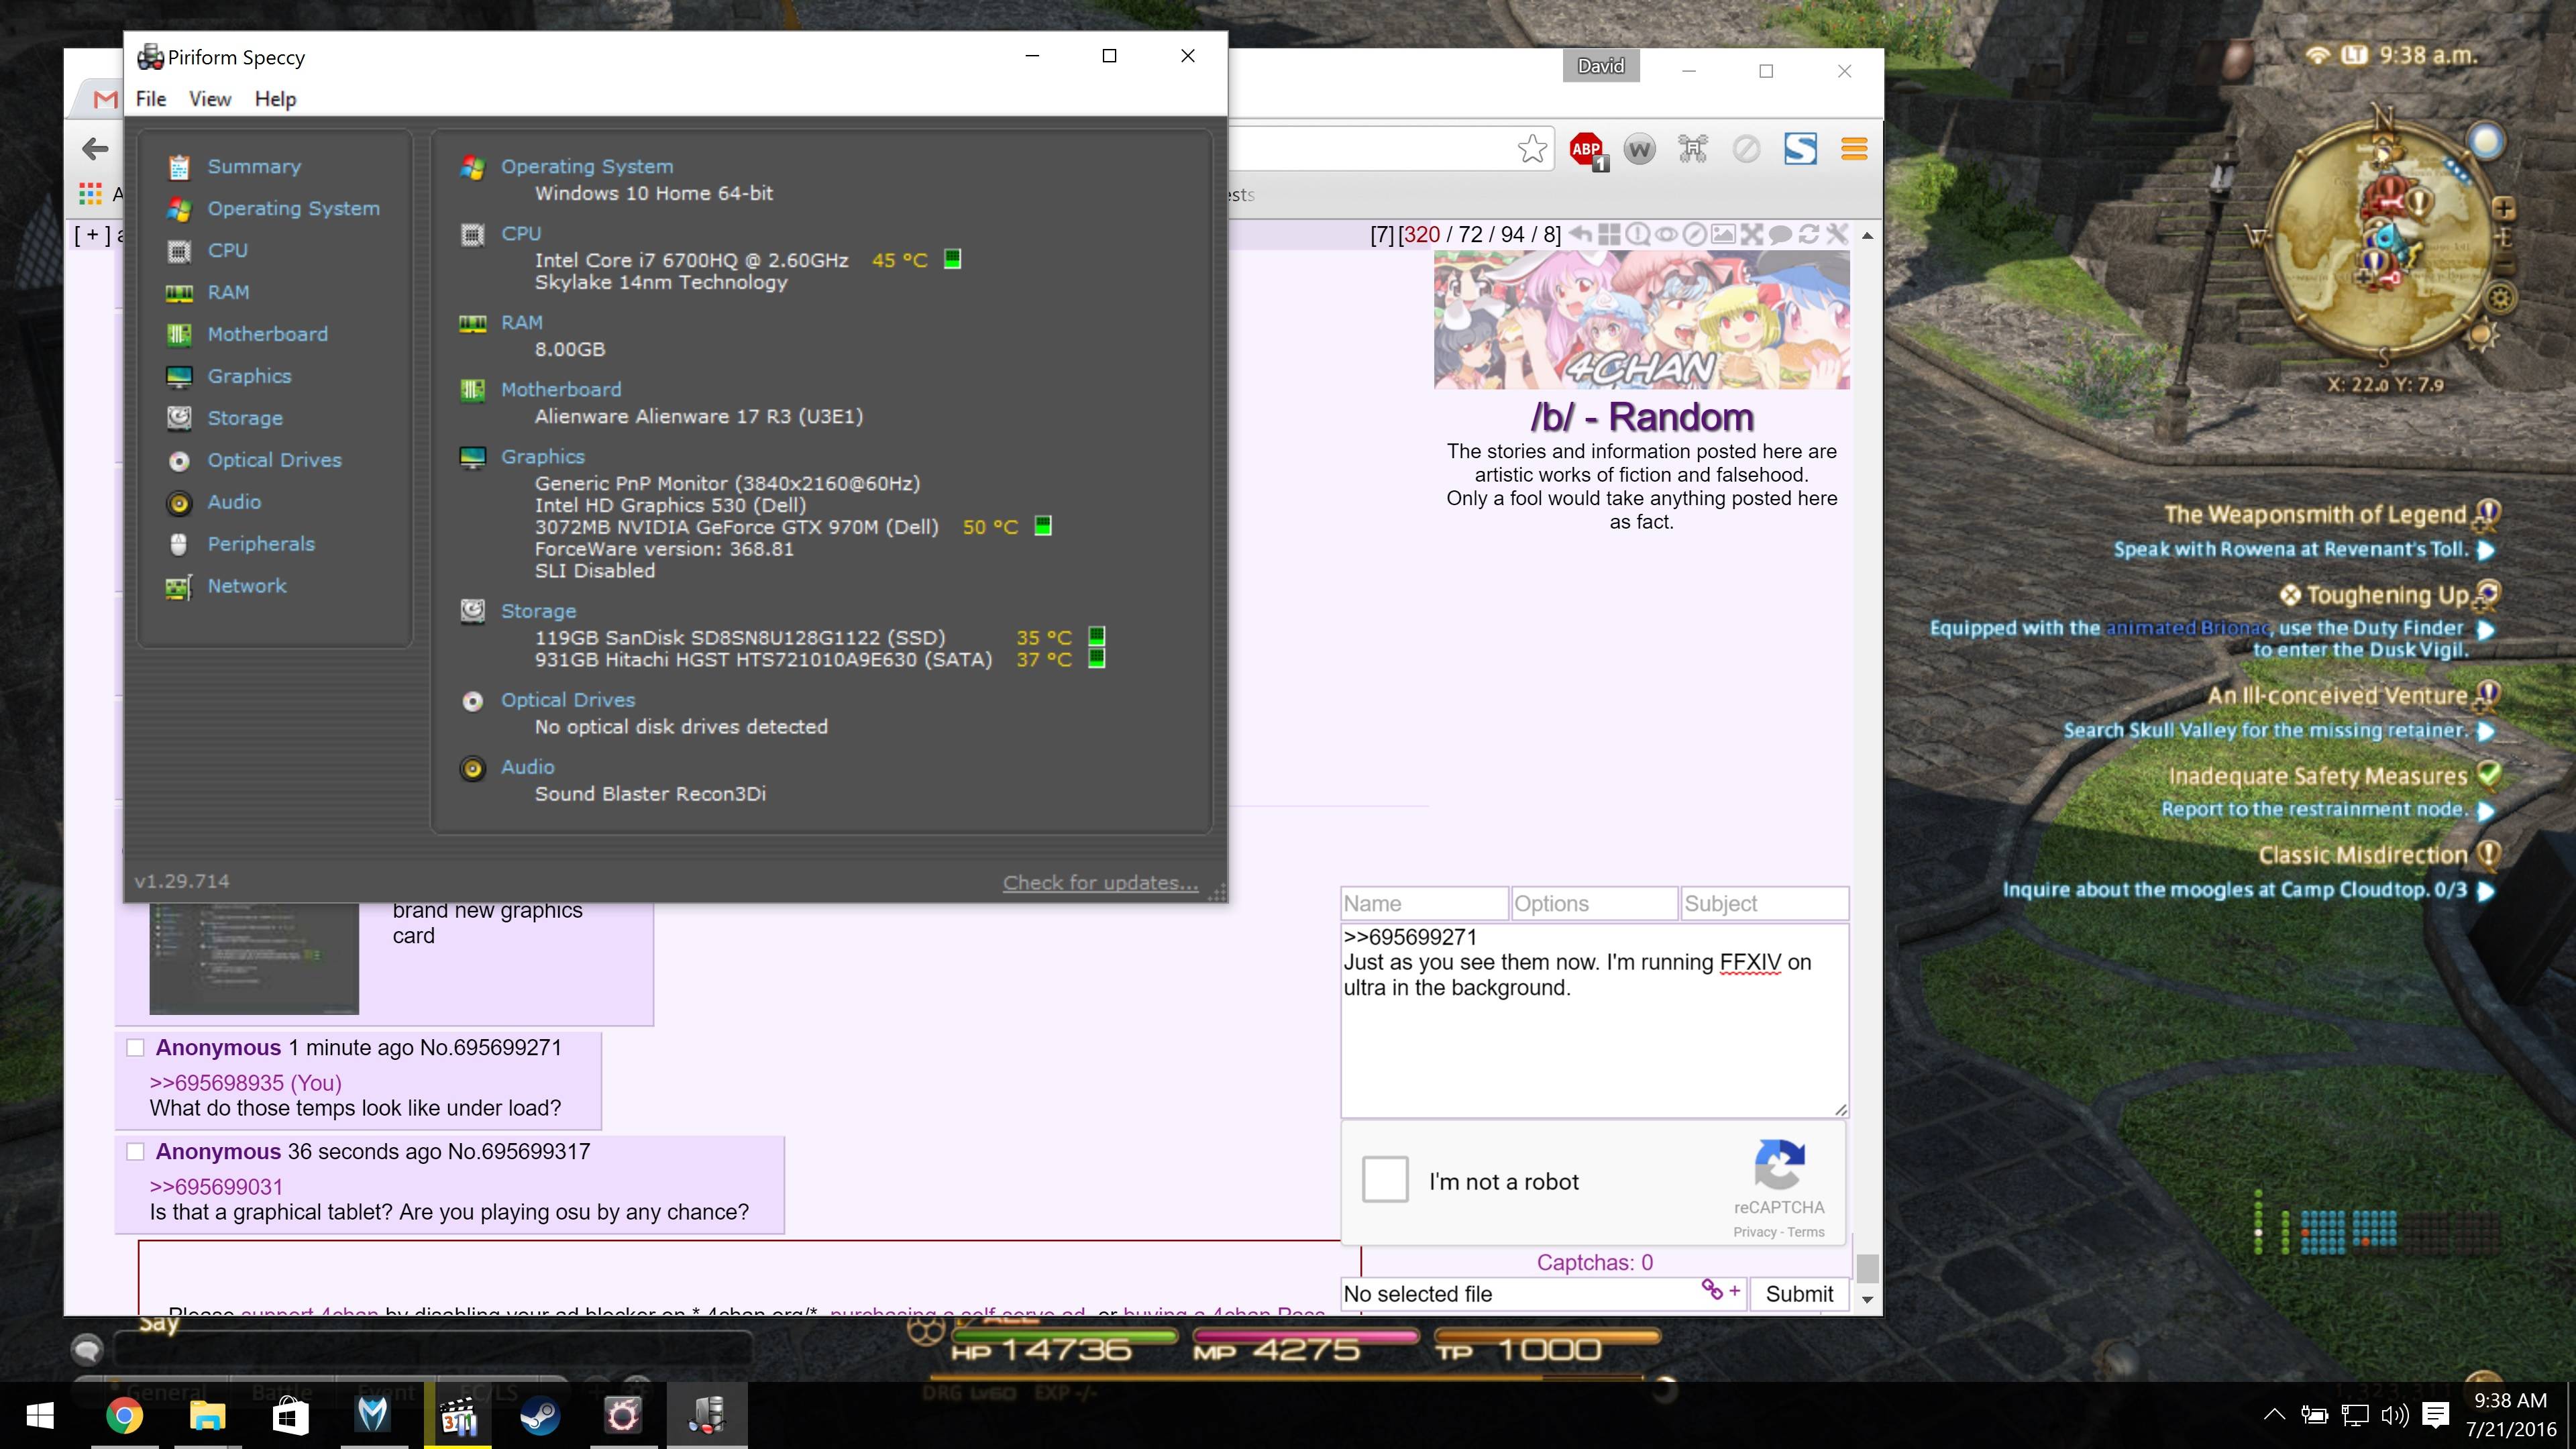Image resolution: width=2576 pixels, height=1449 pixels.
Task: Click the Adblock Plus extension icon
Action: [x=1587, y=150]
